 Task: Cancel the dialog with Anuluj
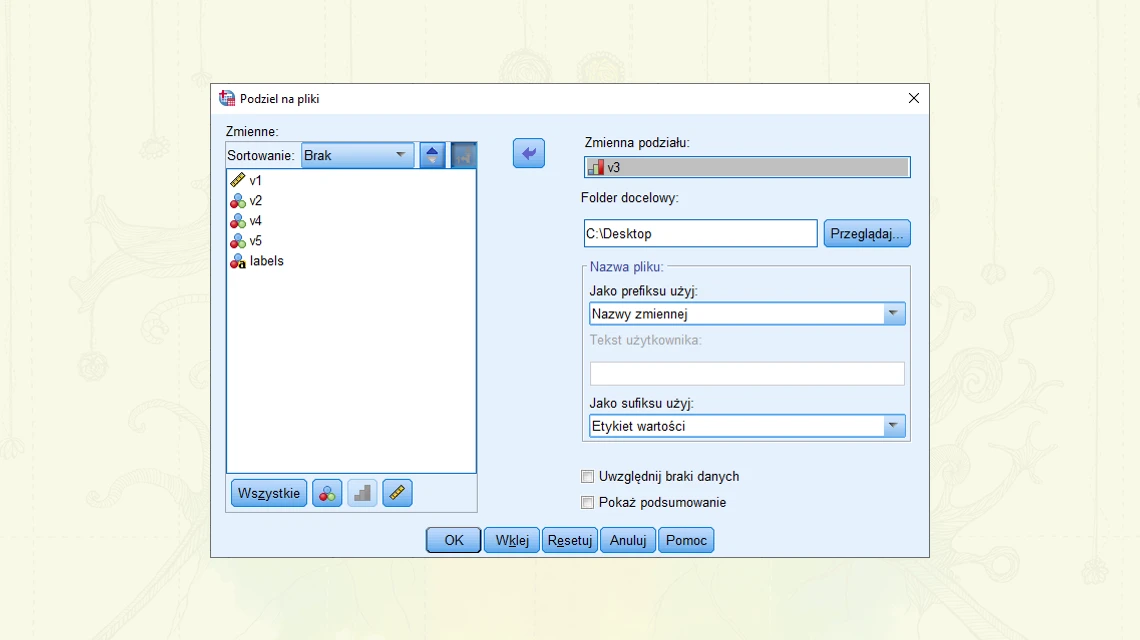[628, 540]
